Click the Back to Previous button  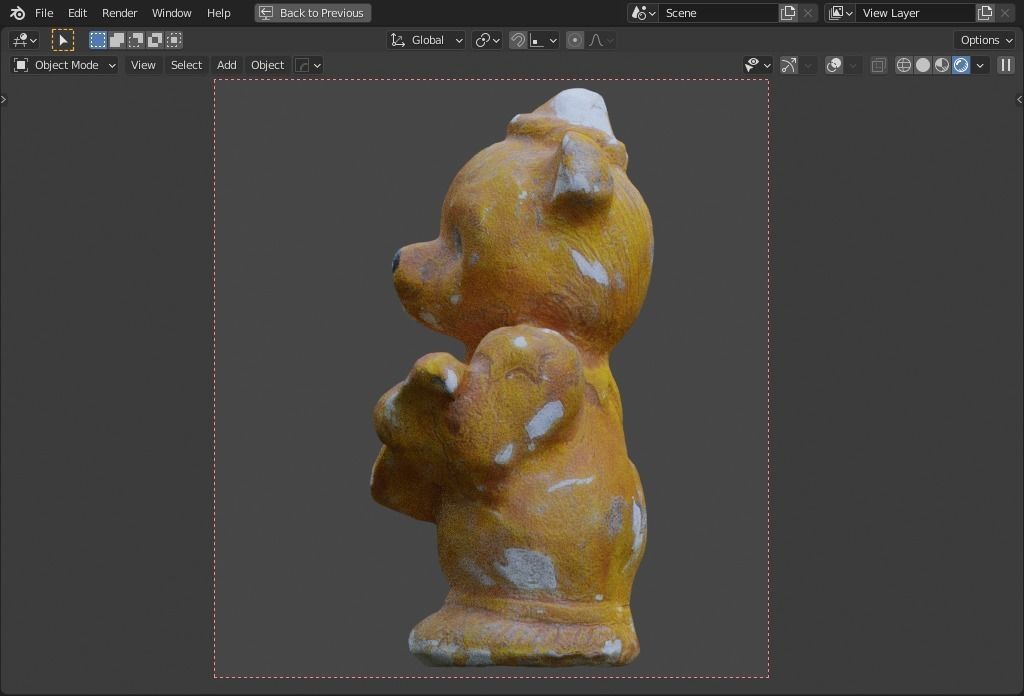pos(312,13)
